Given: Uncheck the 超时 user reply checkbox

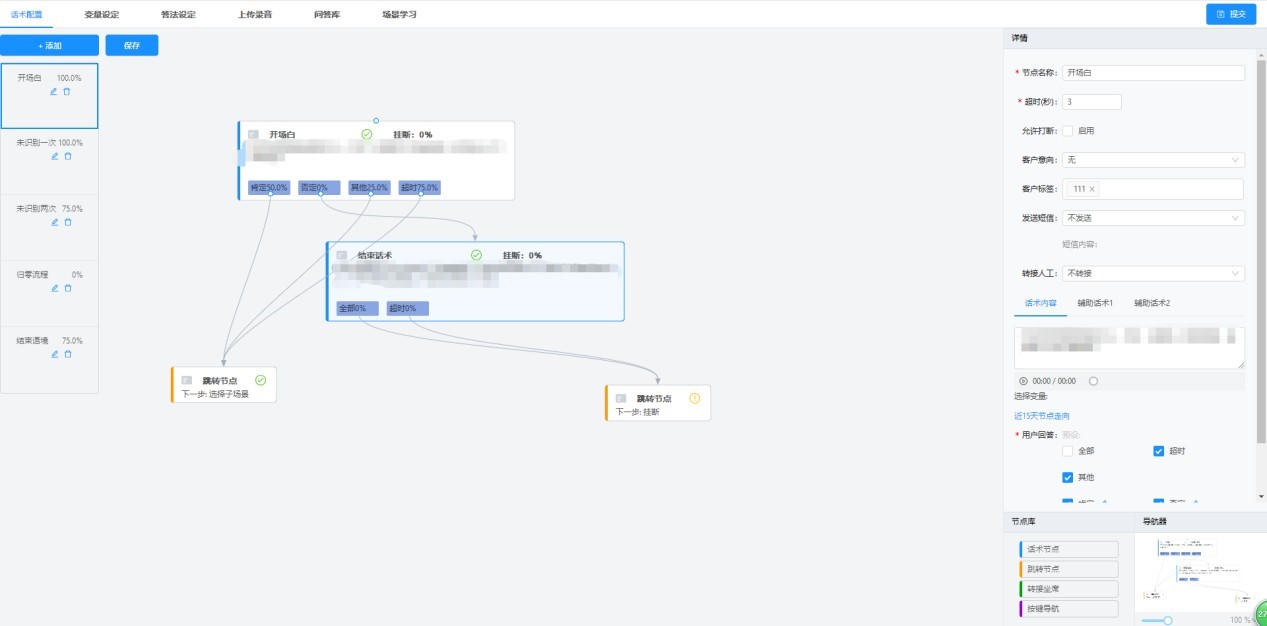Looking at the screenshot, I should click(1159, 452).
